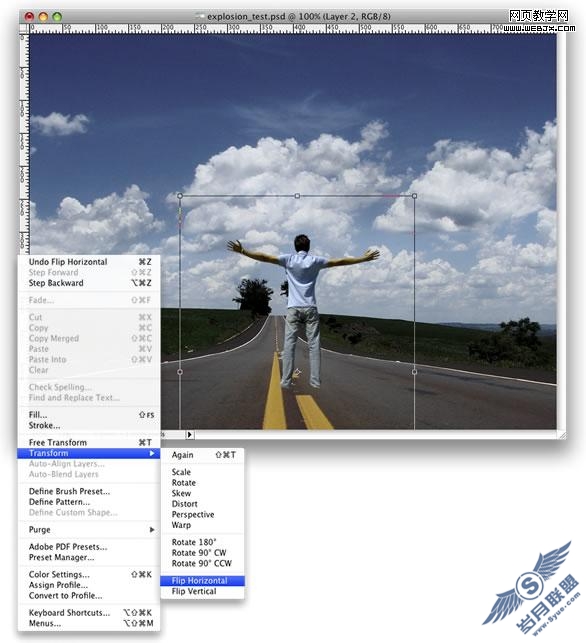Click the status bar arrow button
This screenshot has height=643, width=586.
189,435
